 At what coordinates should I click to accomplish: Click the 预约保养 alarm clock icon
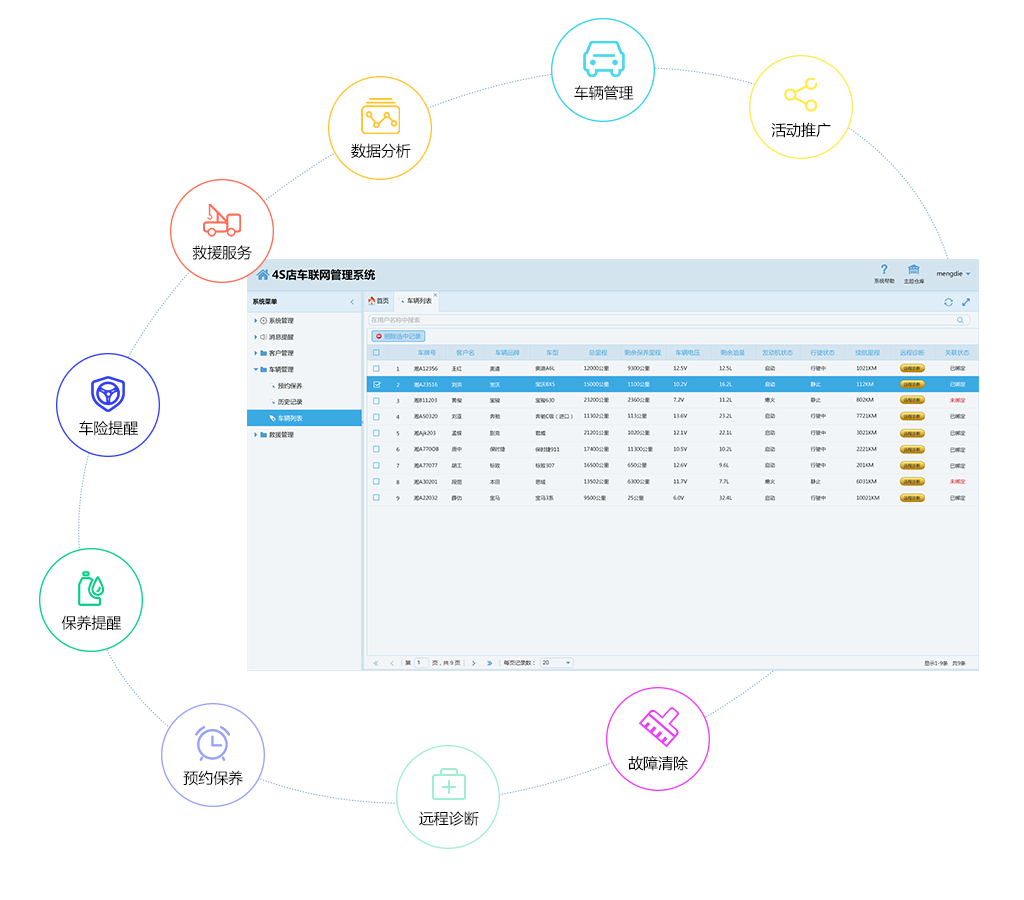tap(212, 743)
